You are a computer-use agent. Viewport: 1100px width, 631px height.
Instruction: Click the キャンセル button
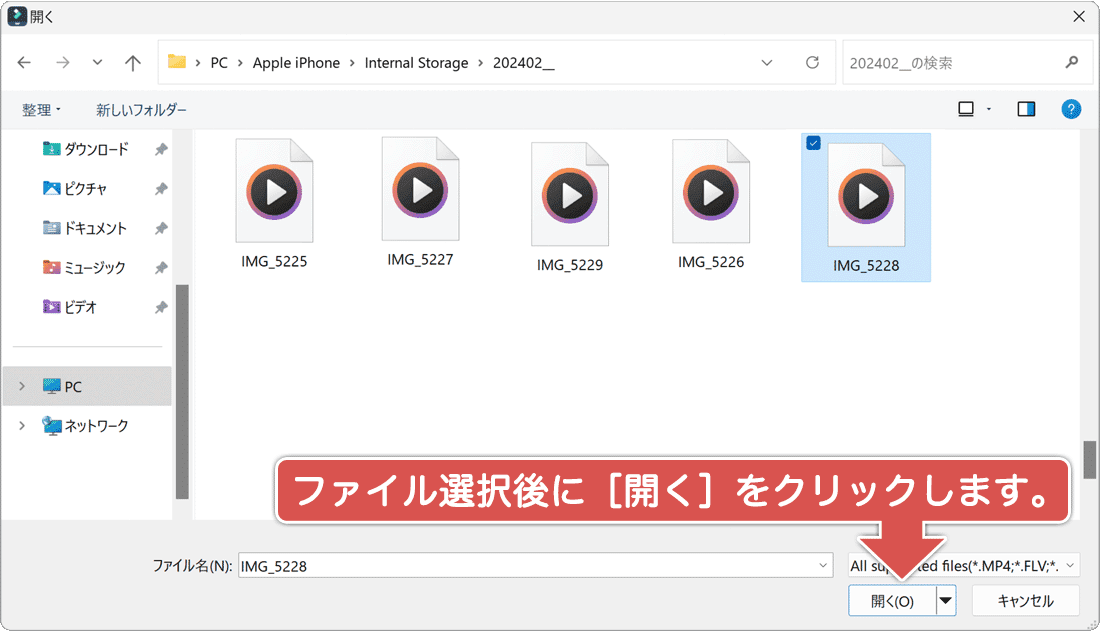point(1026,601)
